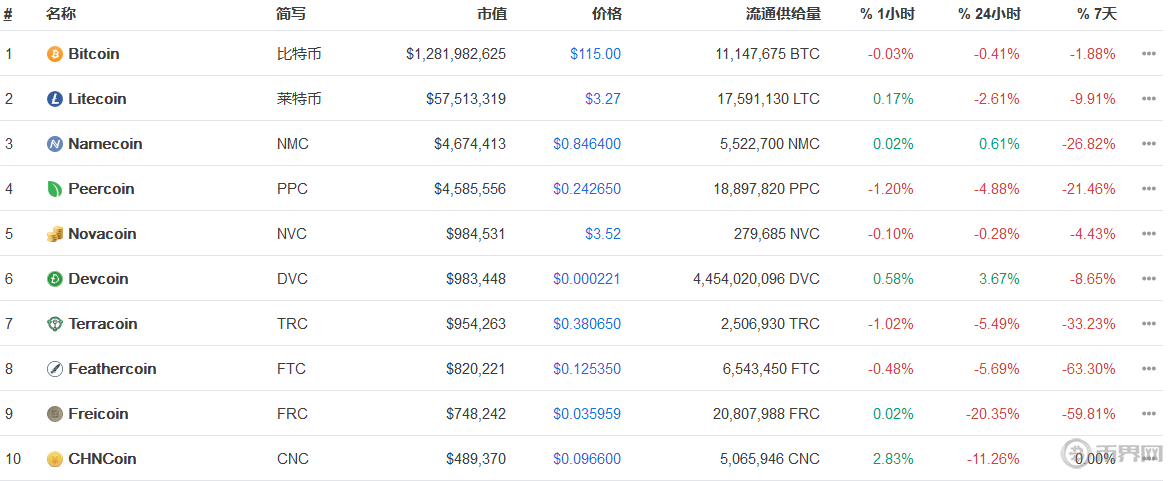The width and height of the screenshot is (1174, 481).
Task: Open the more options menu for Terracoin
Action: pyautogui.click(x=1149, y=324)
